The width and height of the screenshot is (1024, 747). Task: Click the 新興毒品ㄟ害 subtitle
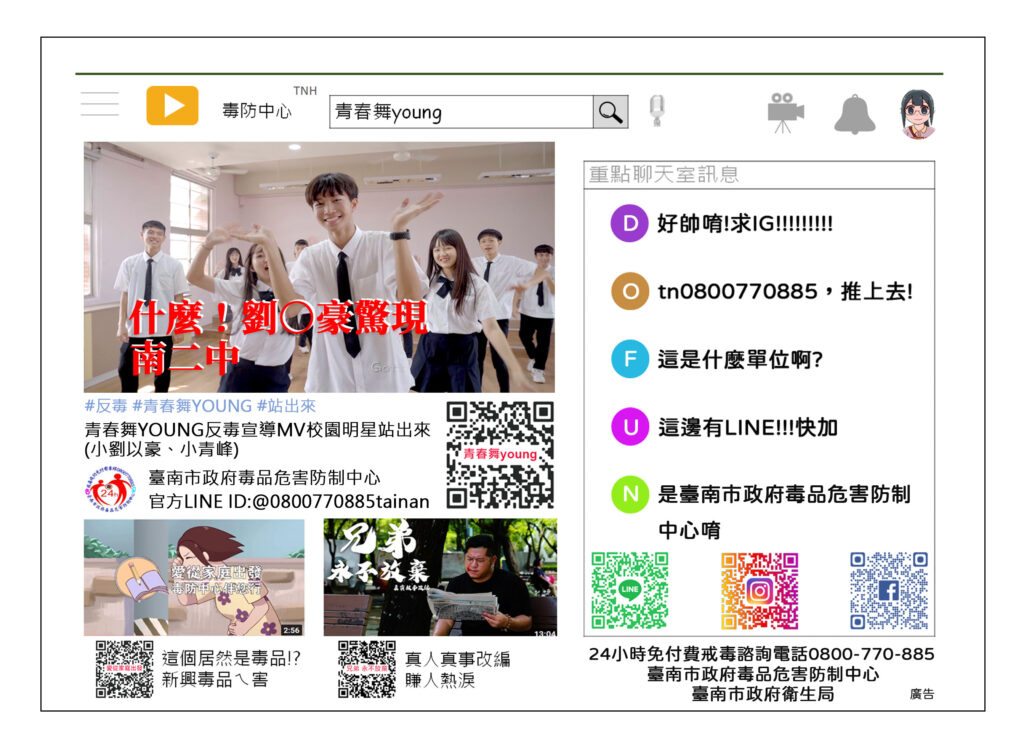(215, 680)
